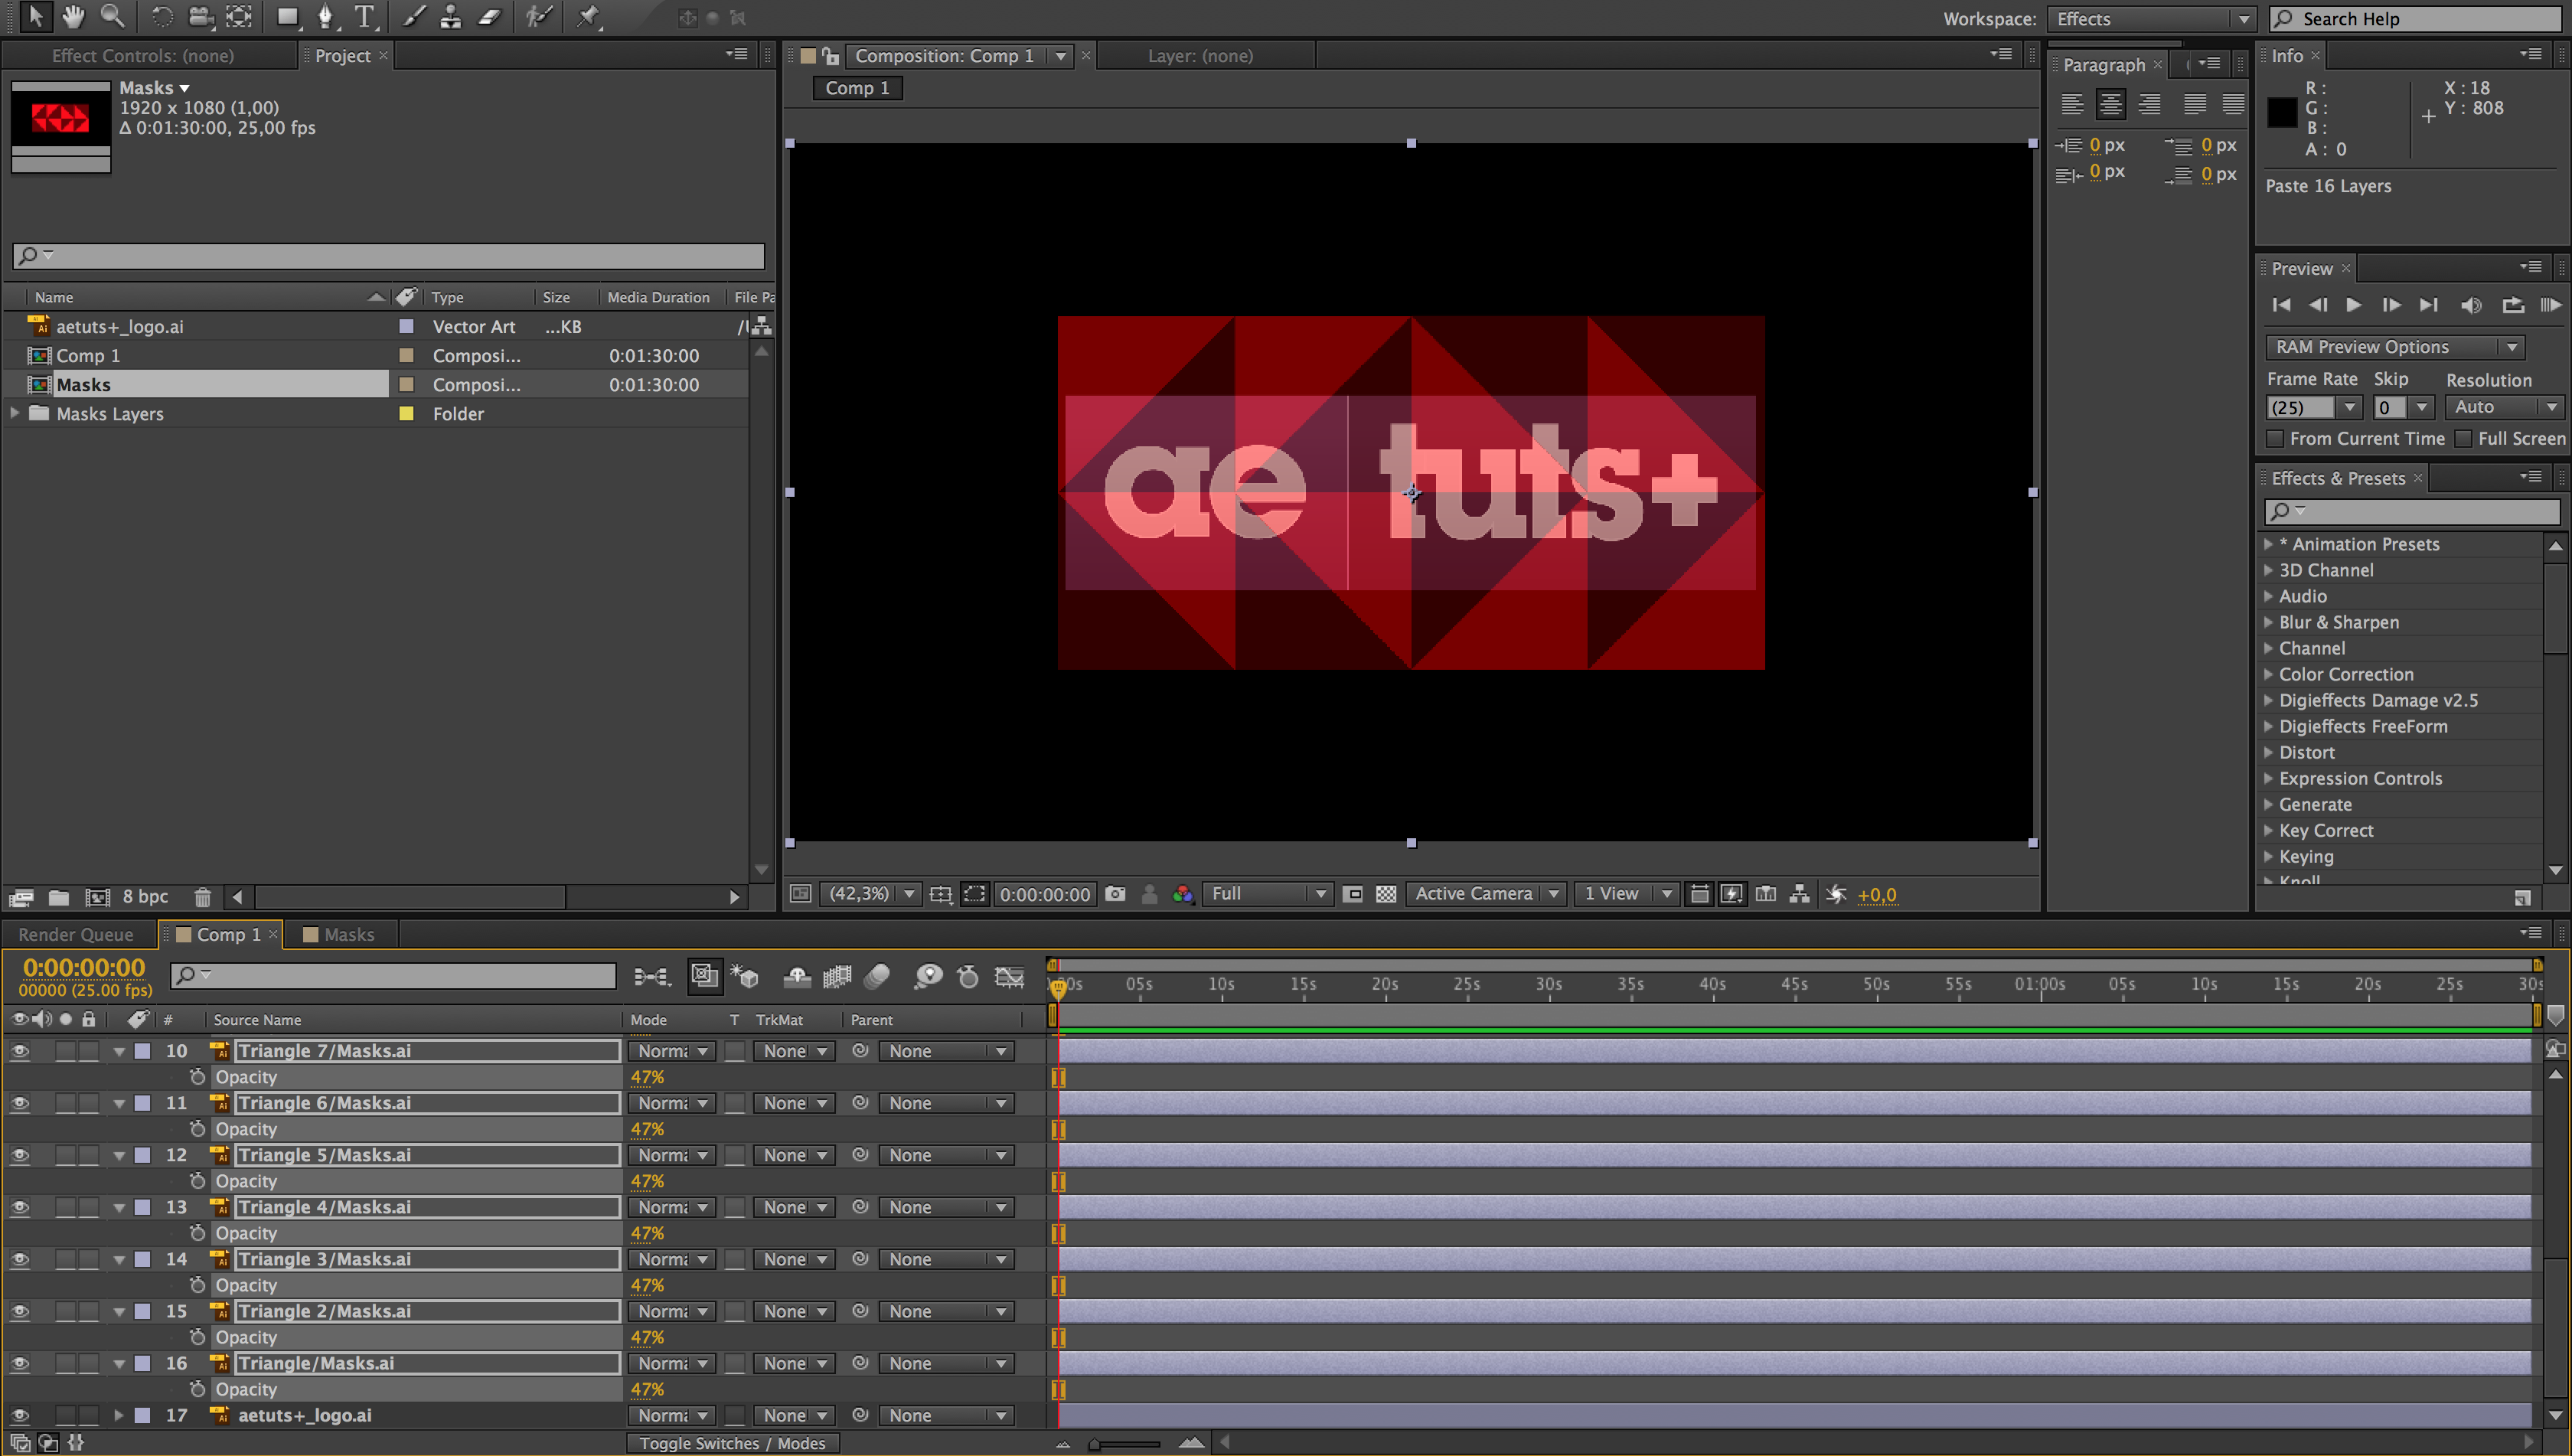
Task: Select the Clone Stamp tool
Action: click(451, 17)
